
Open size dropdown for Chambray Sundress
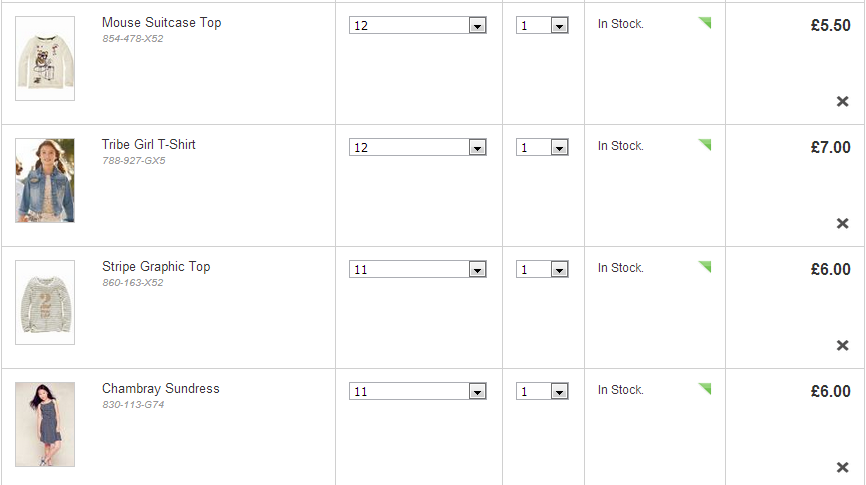[418, 392]
